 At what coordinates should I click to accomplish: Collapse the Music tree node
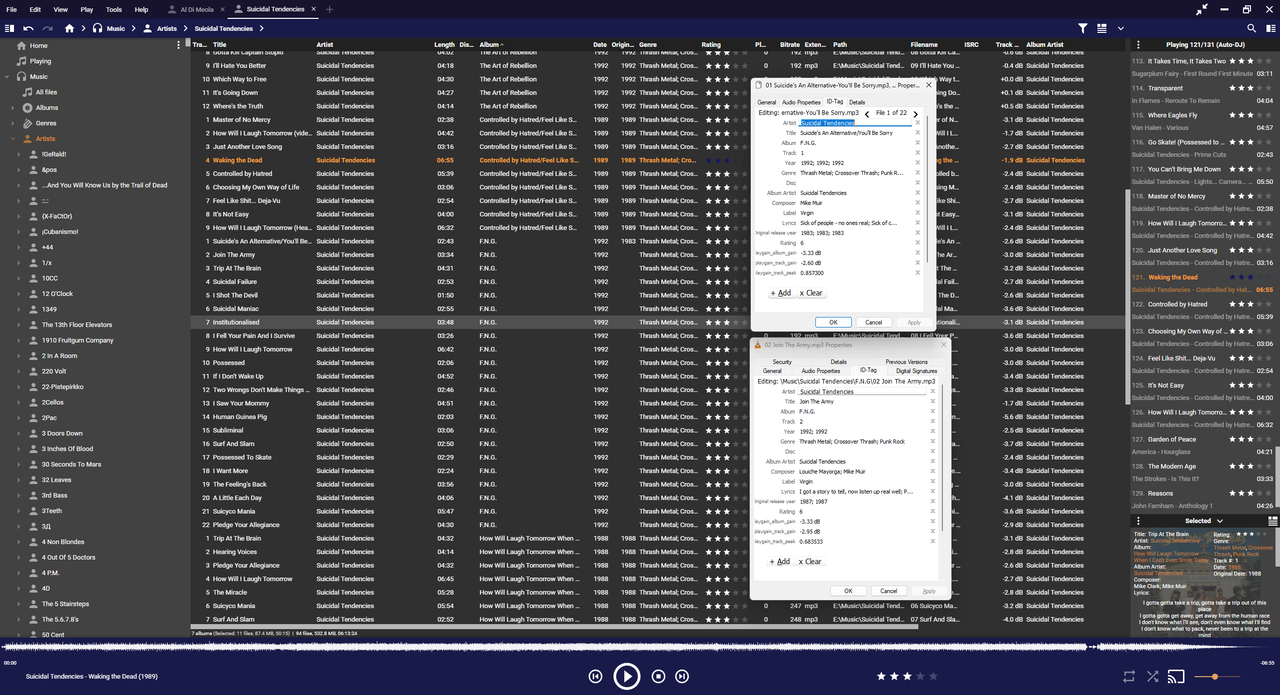coord(7,77)
